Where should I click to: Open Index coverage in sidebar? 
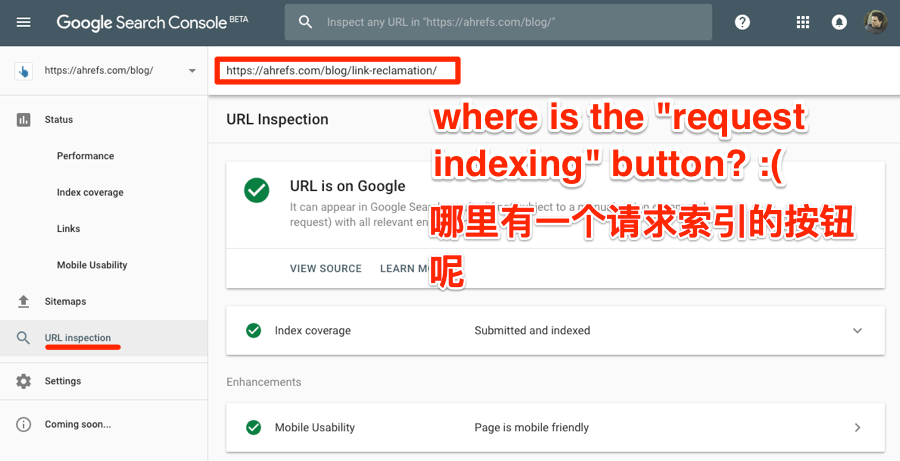[x=90, y=192]
